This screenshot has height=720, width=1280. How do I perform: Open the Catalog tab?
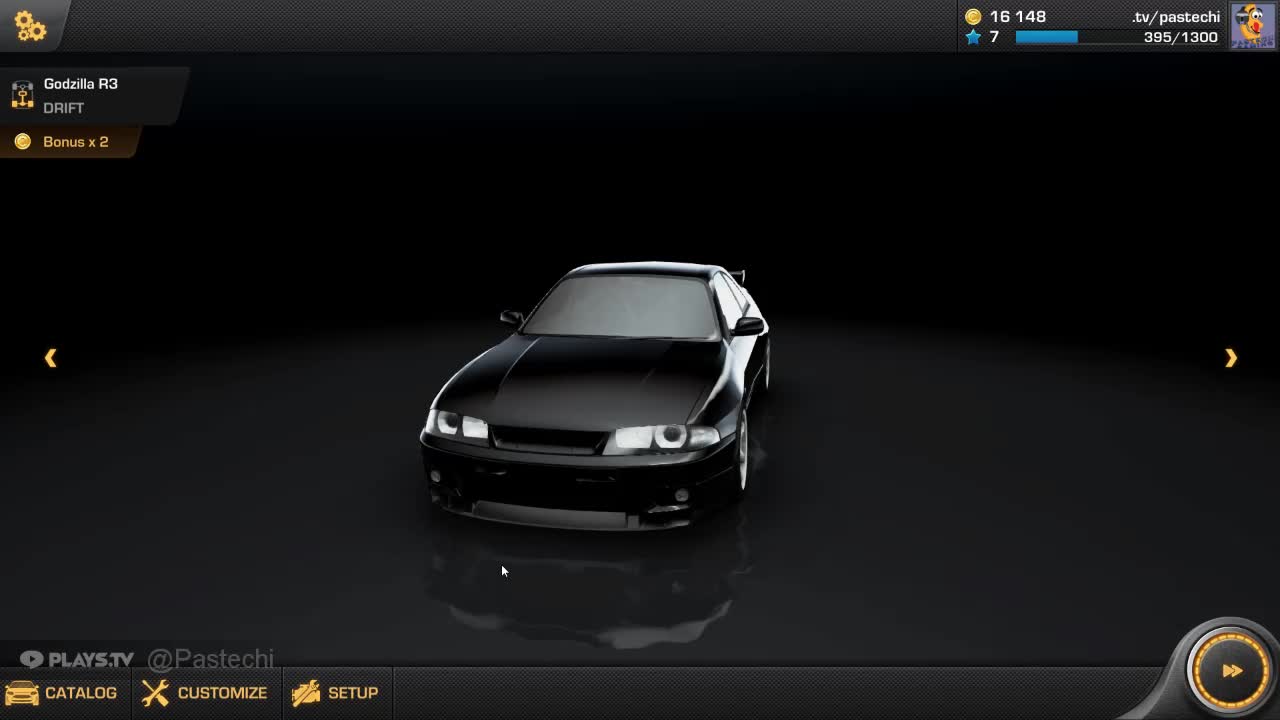point(62,693)
